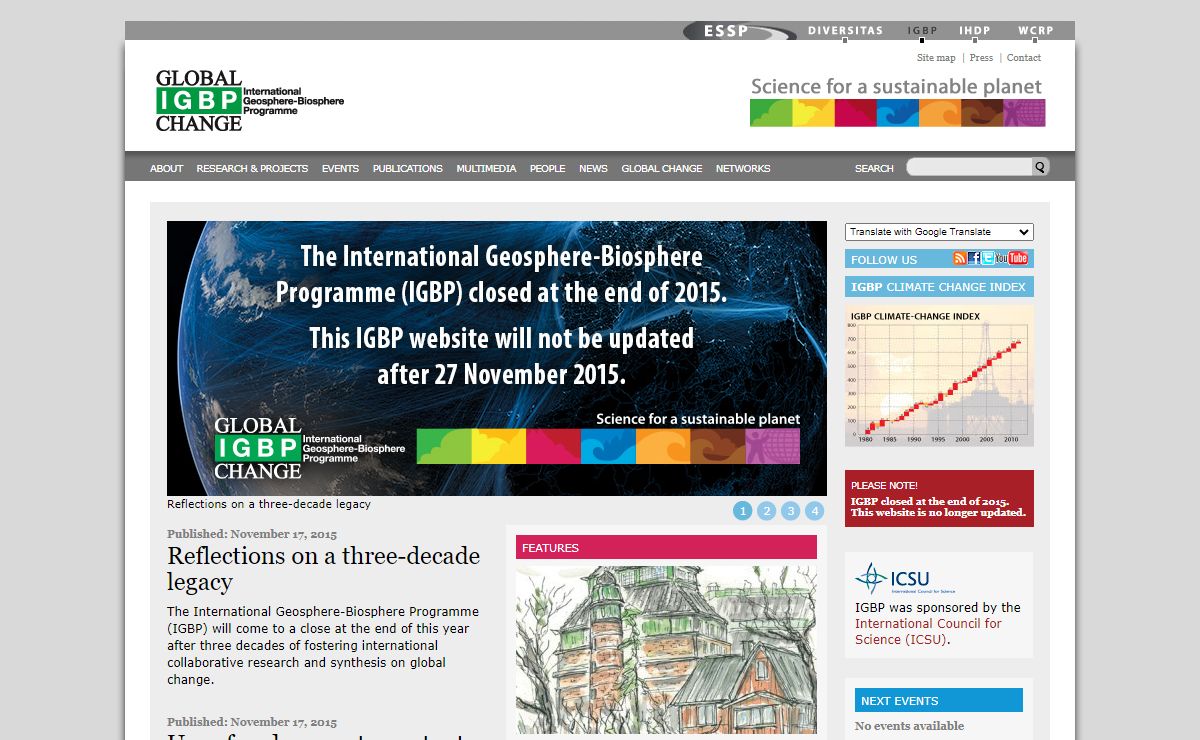The image size is (1200, 740).
Task: Click the RSS feed icon
Action: (960, 258)
